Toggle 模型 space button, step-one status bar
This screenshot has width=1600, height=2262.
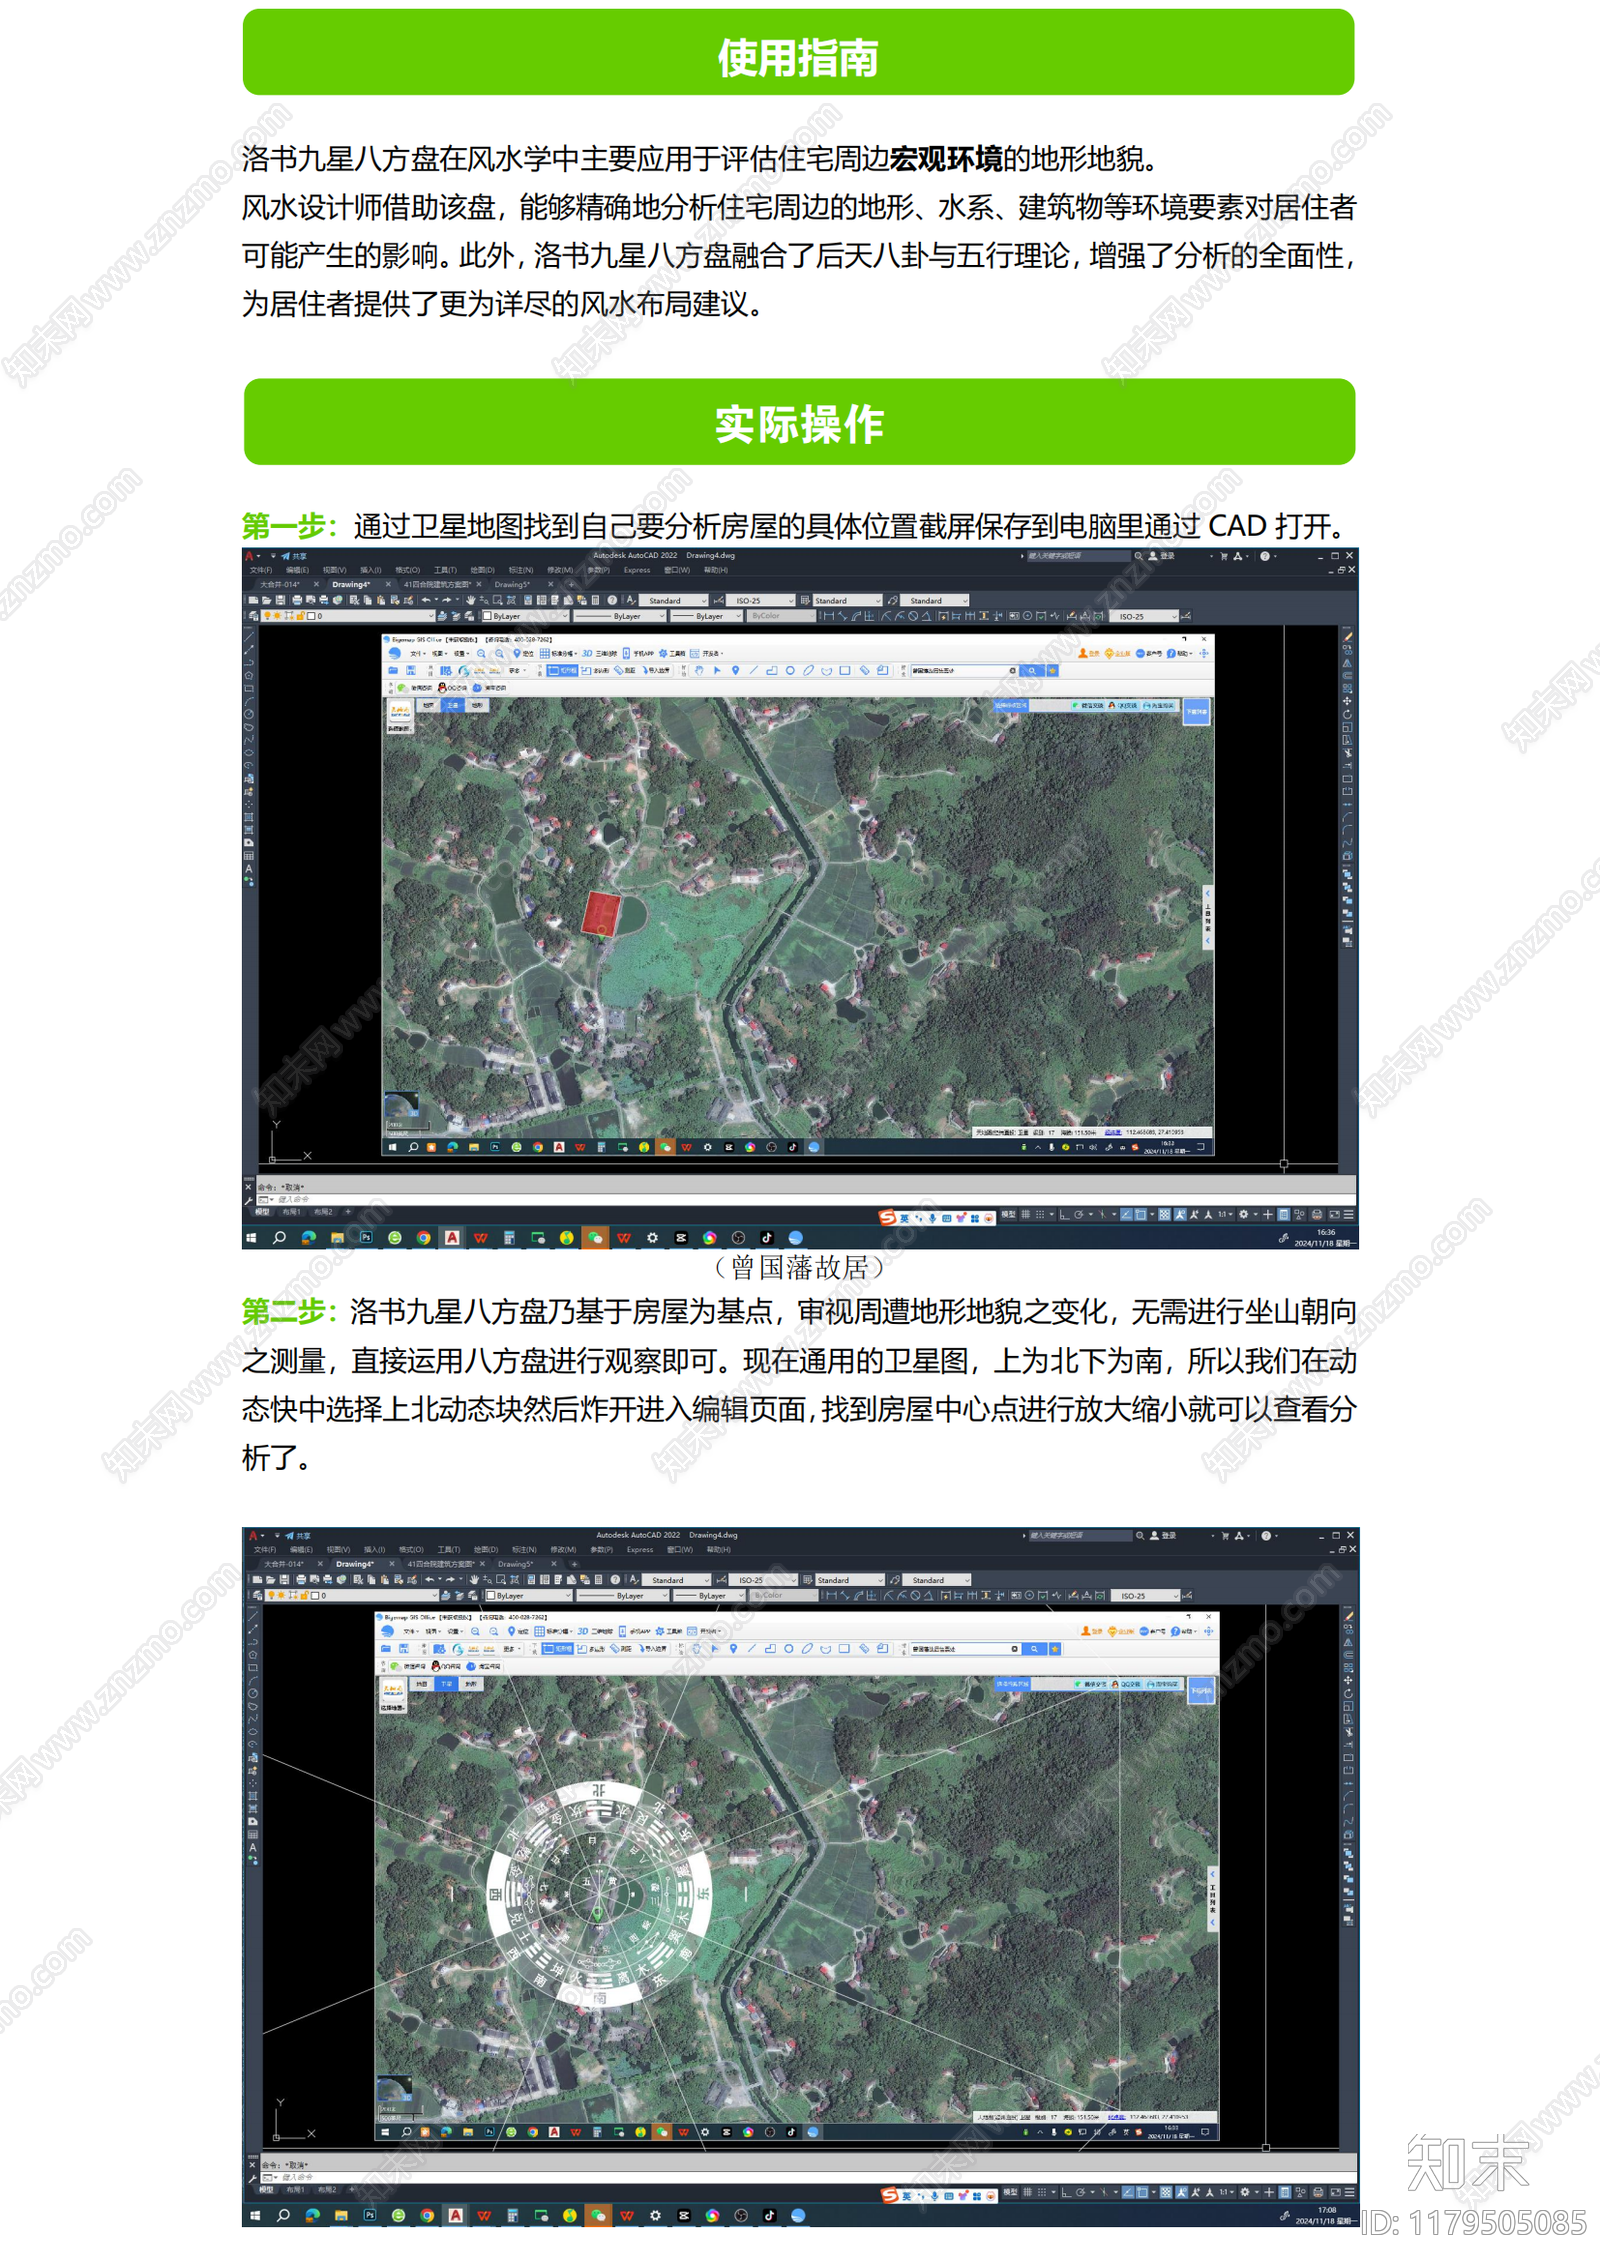point(1008,1214)
